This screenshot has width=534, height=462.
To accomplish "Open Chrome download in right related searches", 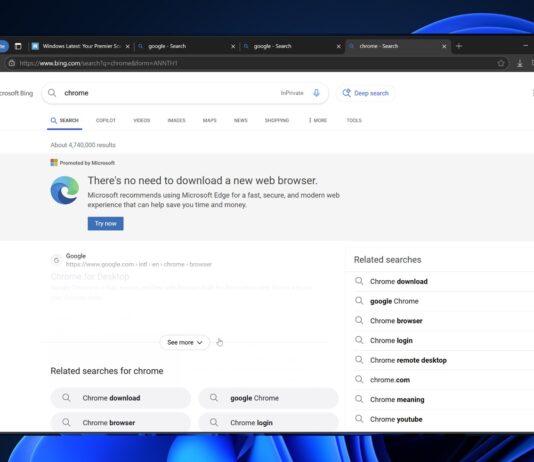I will 399,282.
